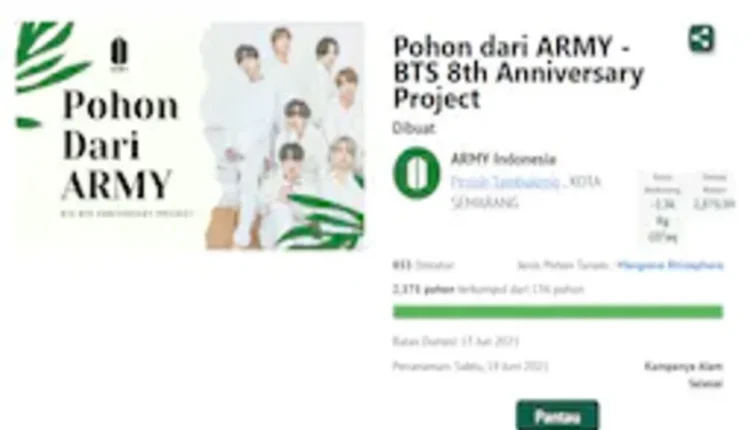Click the green leaf graphic at banner top-left
The height and width of the screenshot is (430, 750).
[x=48, y=57]
